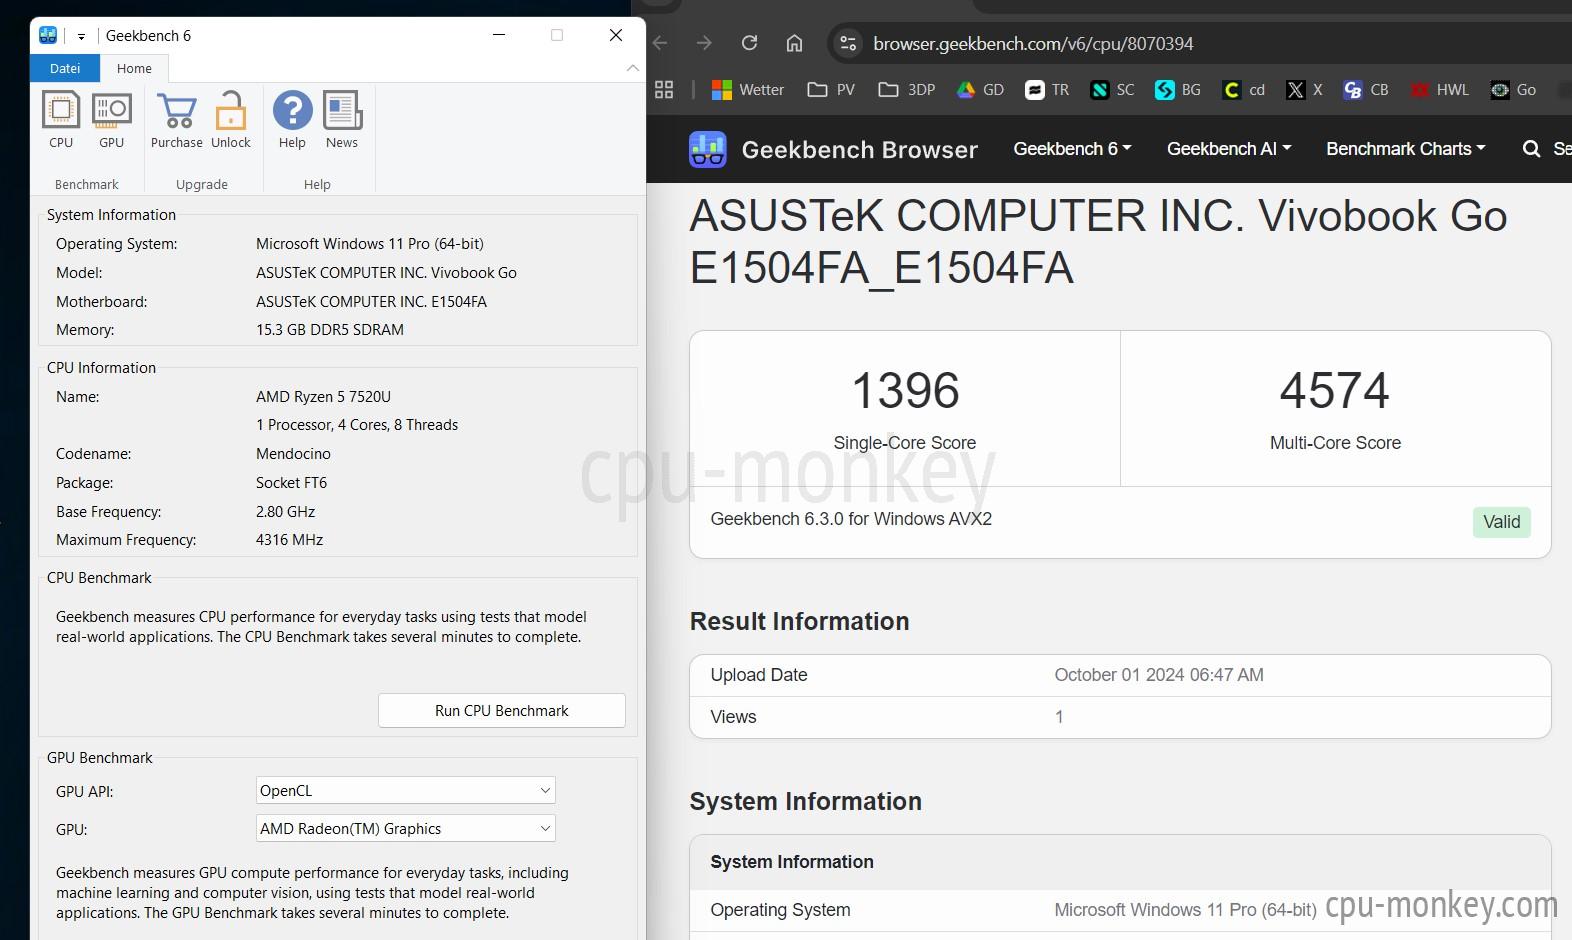Open the apps grid icon in bookmarks bar
The width and height of the screenshot is (1572, 940).
click(x=664, y=89)
